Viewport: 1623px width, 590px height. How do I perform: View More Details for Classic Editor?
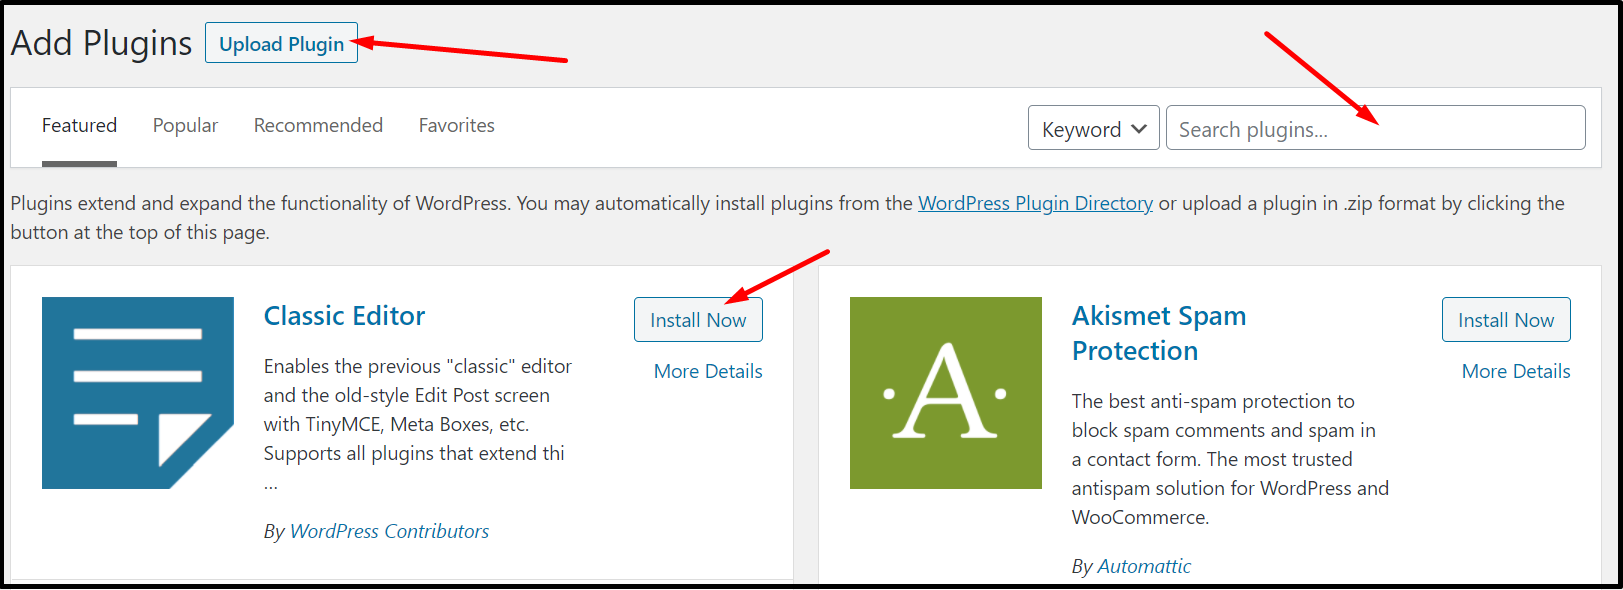[x=707, y=371]
